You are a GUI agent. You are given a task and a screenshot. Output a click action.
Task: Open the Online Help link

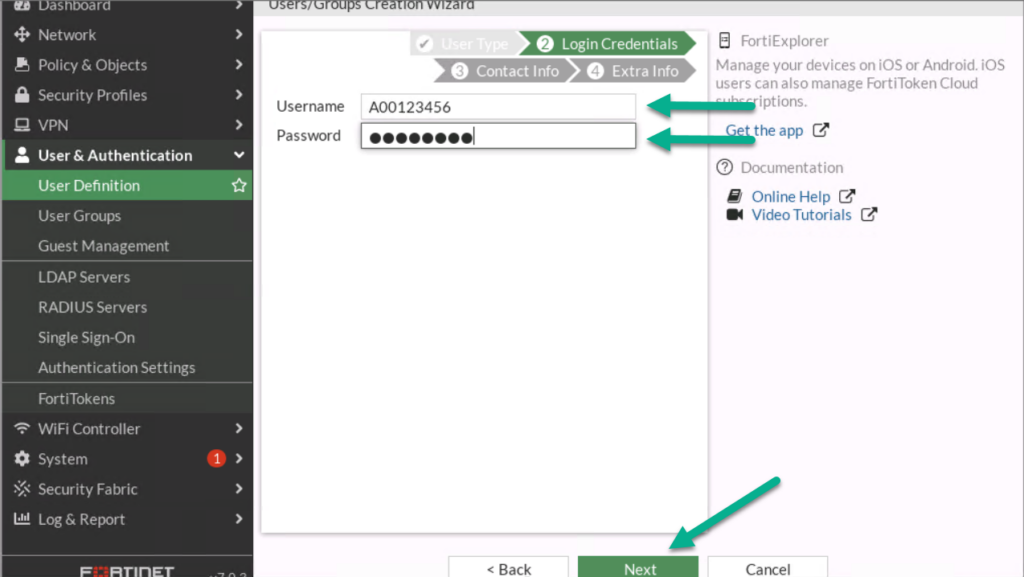791,196
